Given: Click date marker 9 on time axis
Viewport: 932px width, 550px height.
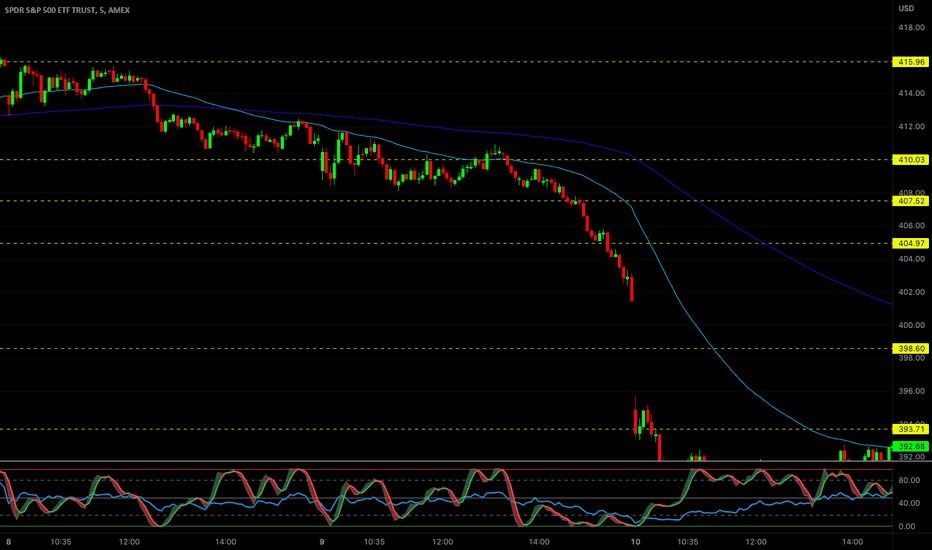Looking at the screenshot, I should point(322,542).
